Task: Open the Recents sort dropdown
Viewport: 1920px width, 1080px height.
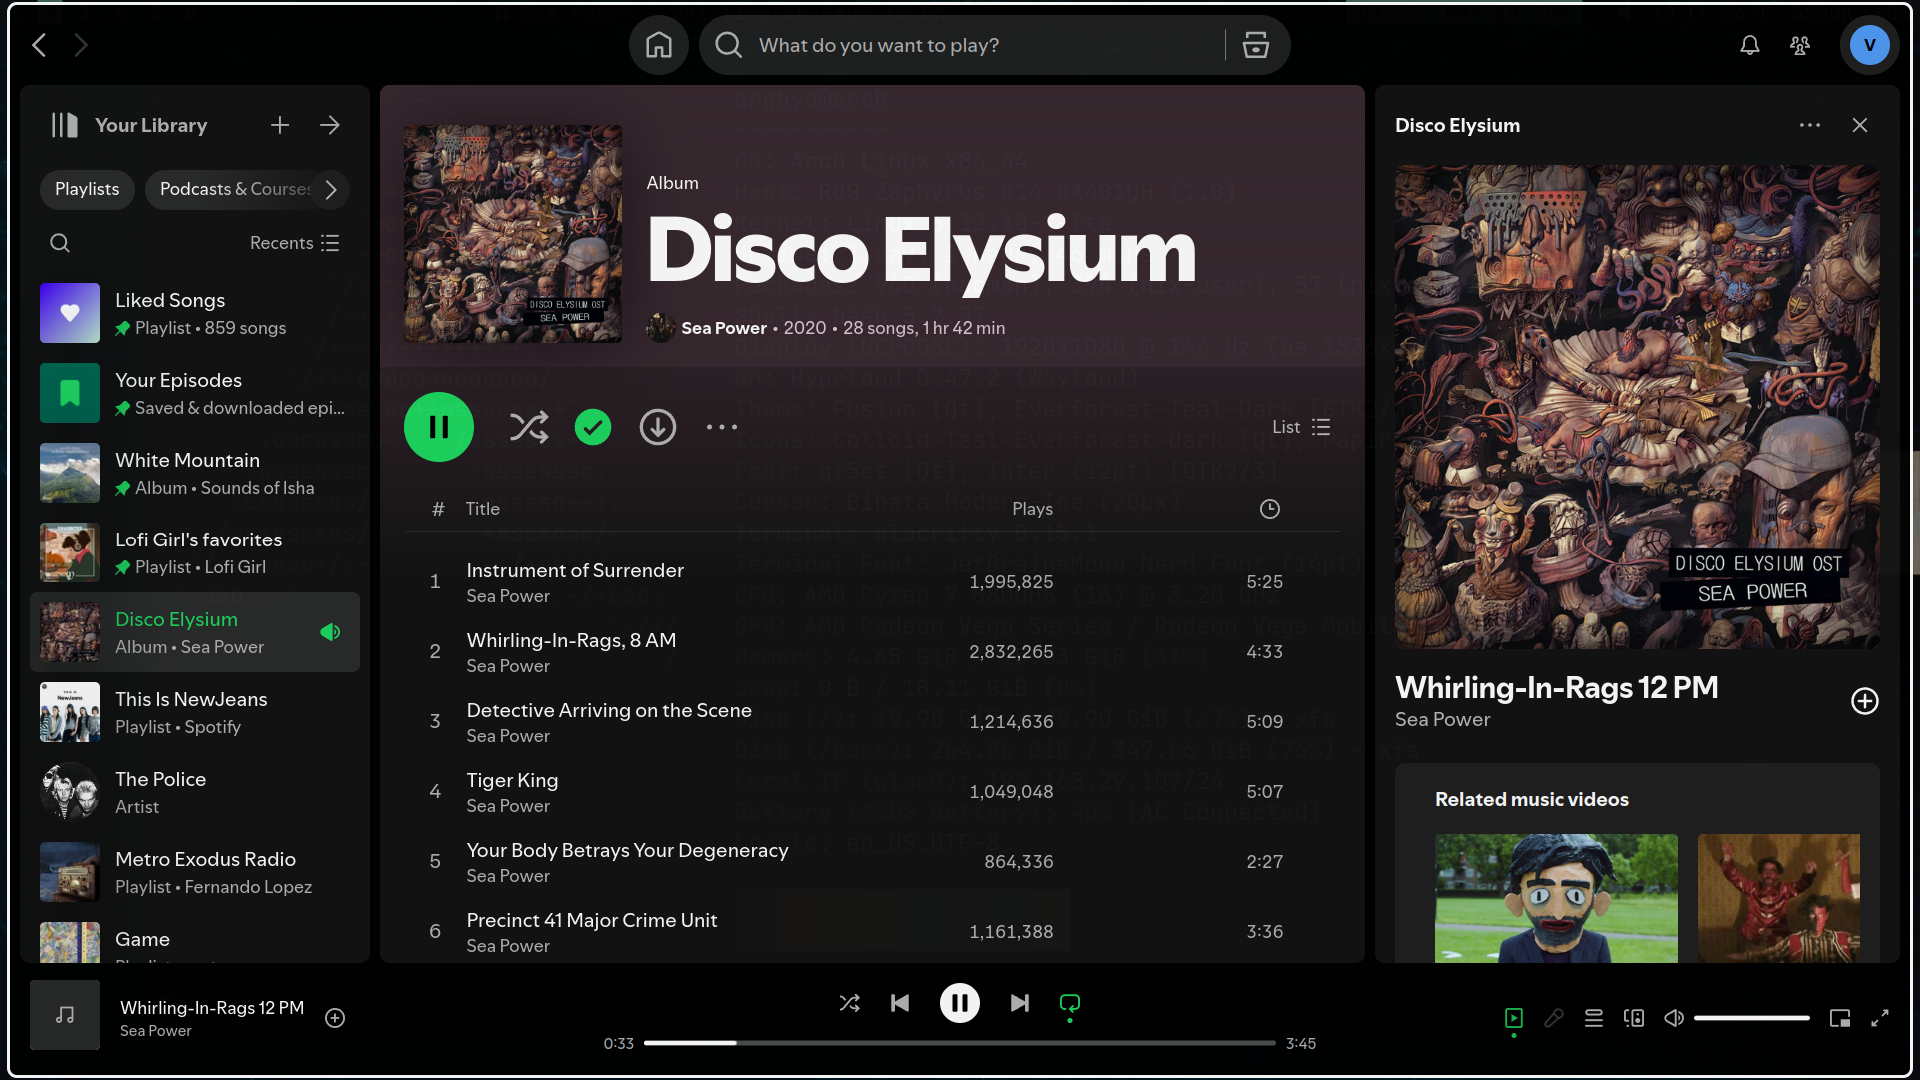Action: coord(294,243)
